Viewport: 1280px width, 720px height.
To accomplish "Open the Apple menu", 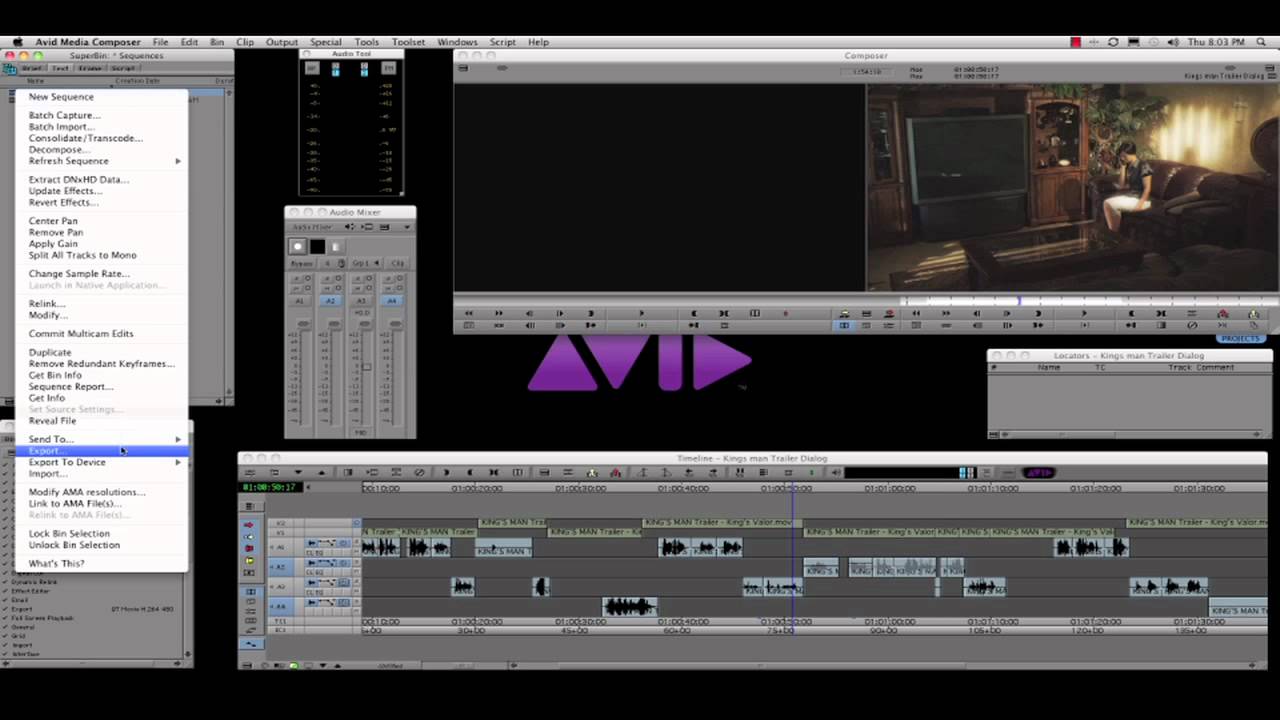I will pos(17,42).
